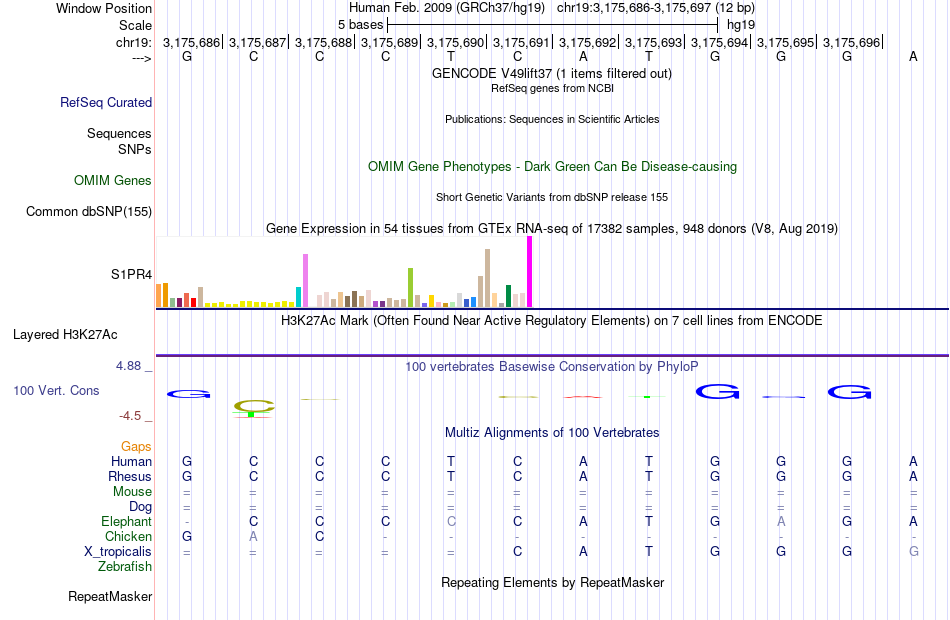Click the H3K27Ac Mark ENCODE track title
The image size is (950, 620).
click(552, 321)
